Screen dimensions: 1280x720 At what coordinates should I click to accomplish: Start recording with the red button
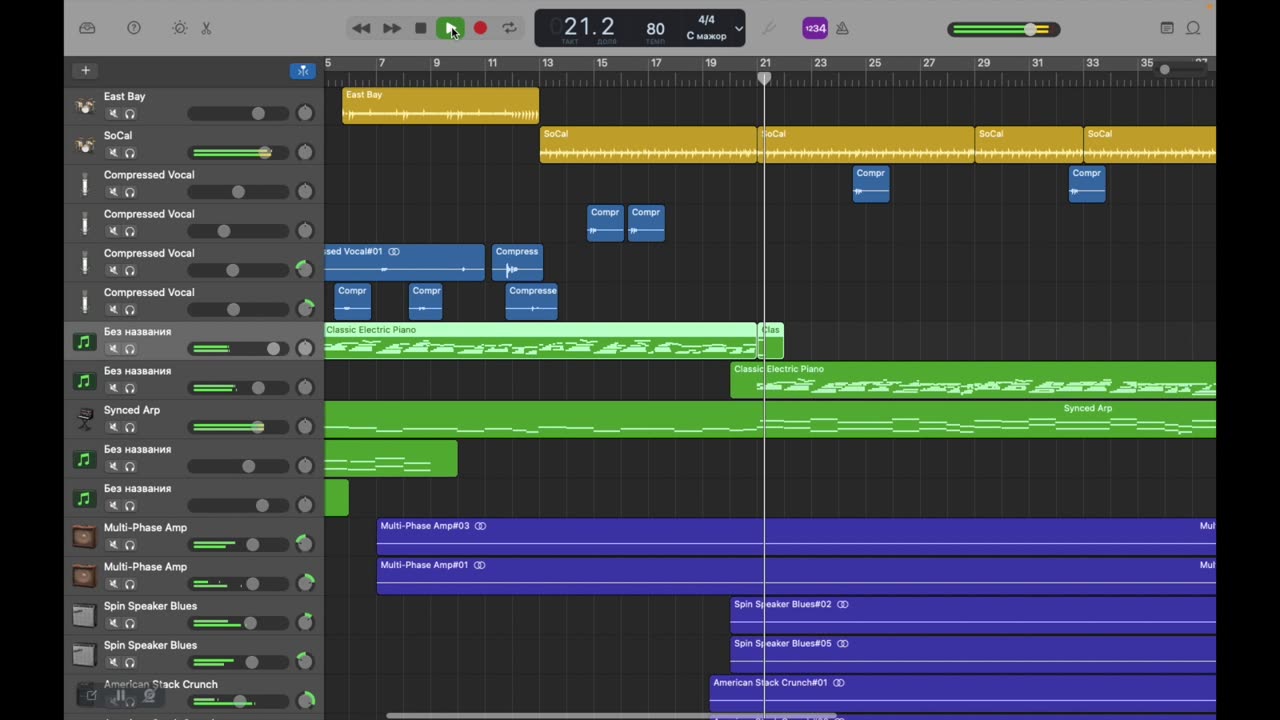[x=480, y=28]
